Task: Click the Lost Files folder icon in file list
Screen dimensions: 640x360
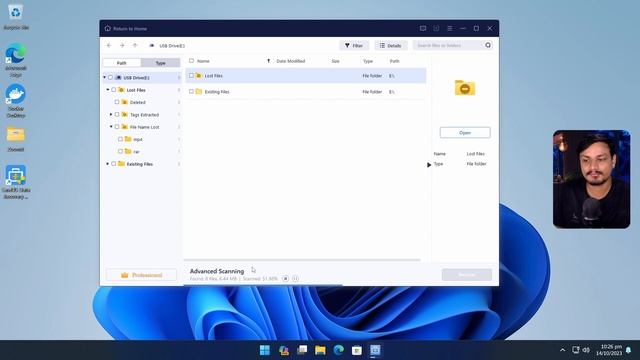Action: coord(199,76)
